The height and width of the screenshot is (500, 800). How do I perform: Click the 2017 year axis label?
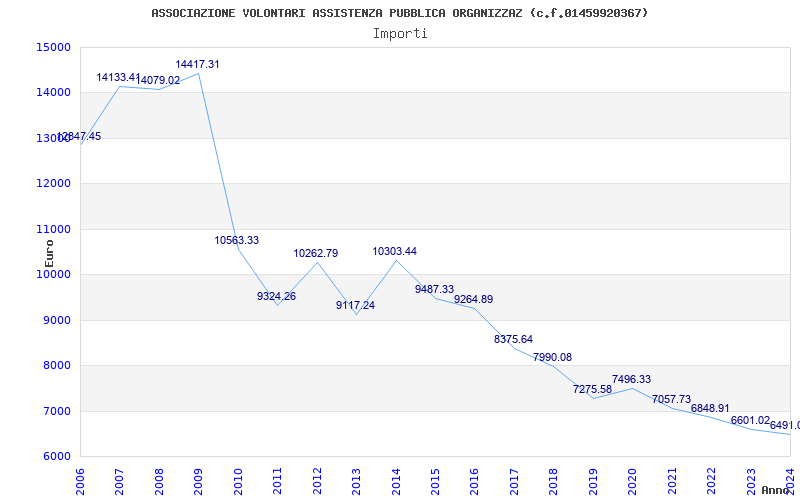pyautogui.click(x=514, y=480)
